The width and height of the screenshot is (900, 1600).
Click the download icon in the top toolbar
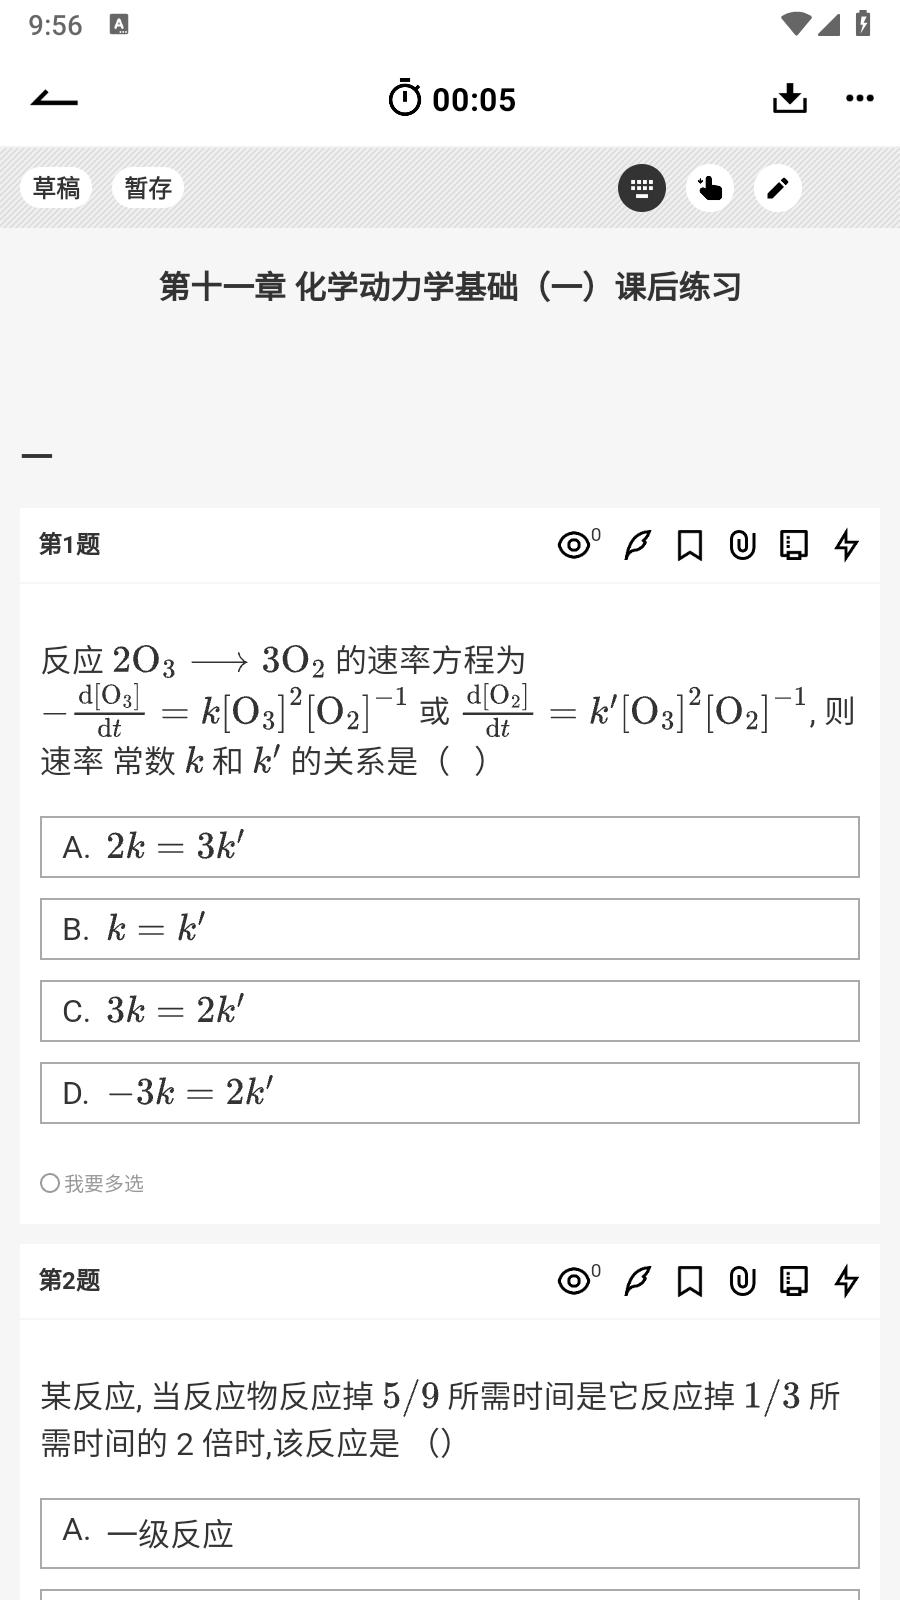click(789, 98)
